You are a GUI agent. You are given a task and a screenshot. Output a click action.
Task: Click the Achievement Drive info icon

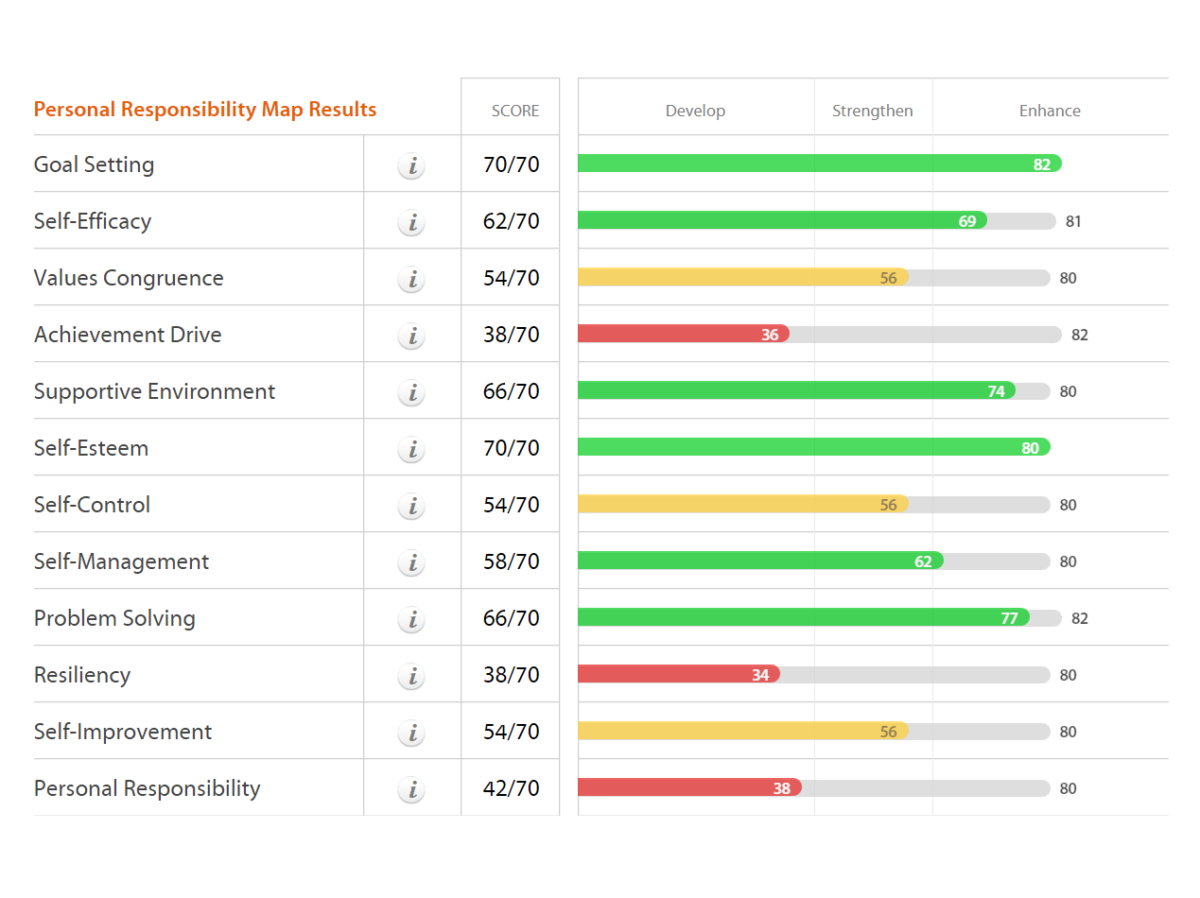[x=411, y=336]
